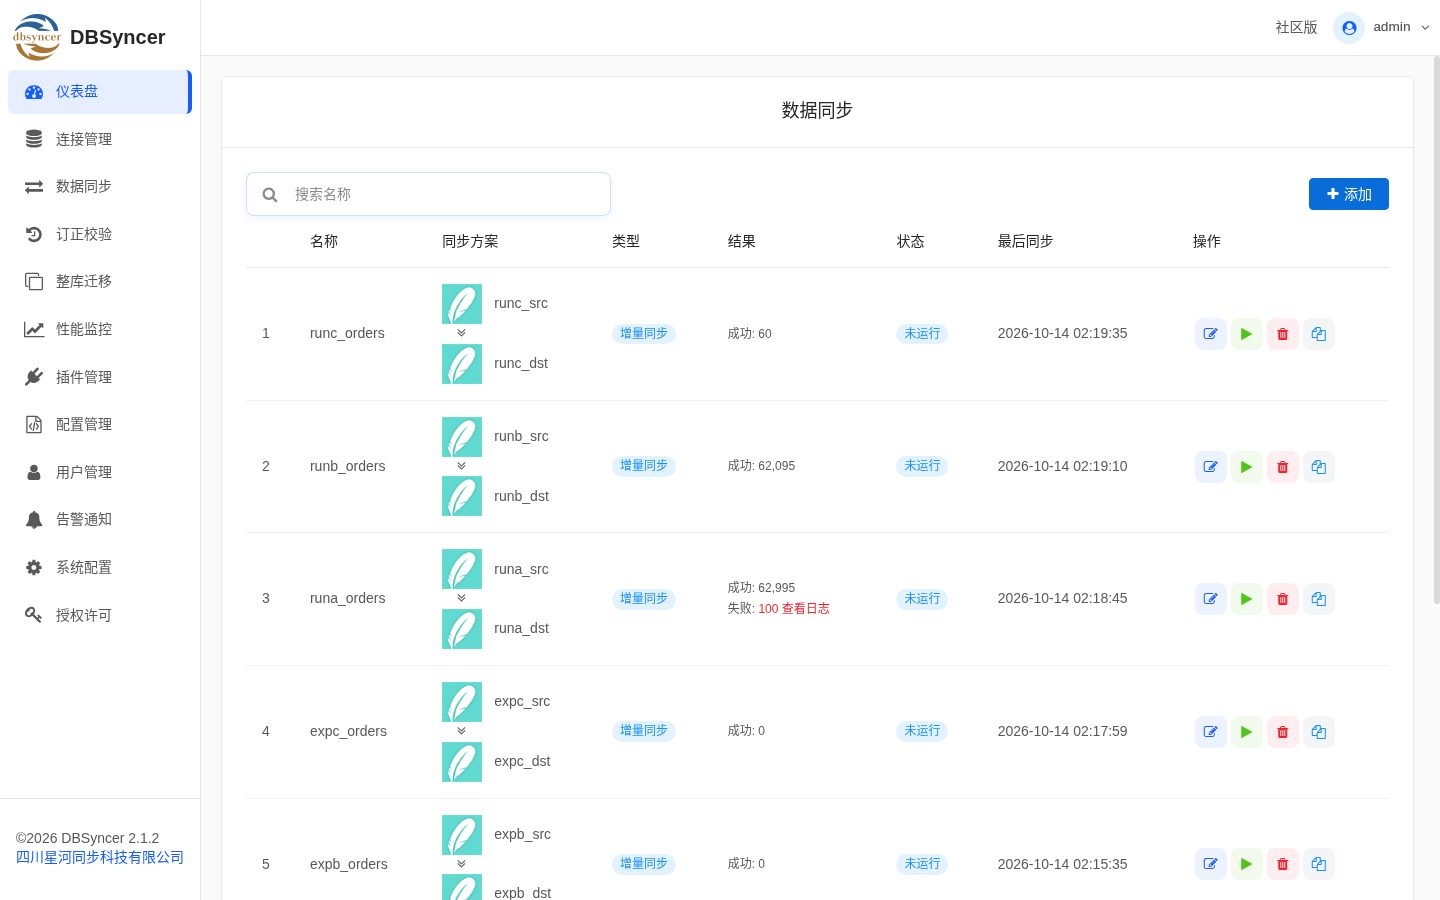Click the runa_orders name cell
The width and height of the screenshot is (1440, 900).
348,598
